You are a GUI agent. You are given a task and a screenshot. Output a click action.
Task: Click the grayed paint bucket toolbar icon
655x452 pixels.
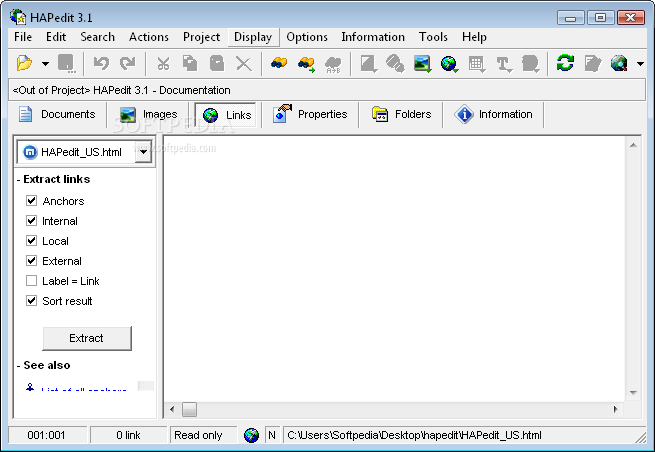pos(395,64)
